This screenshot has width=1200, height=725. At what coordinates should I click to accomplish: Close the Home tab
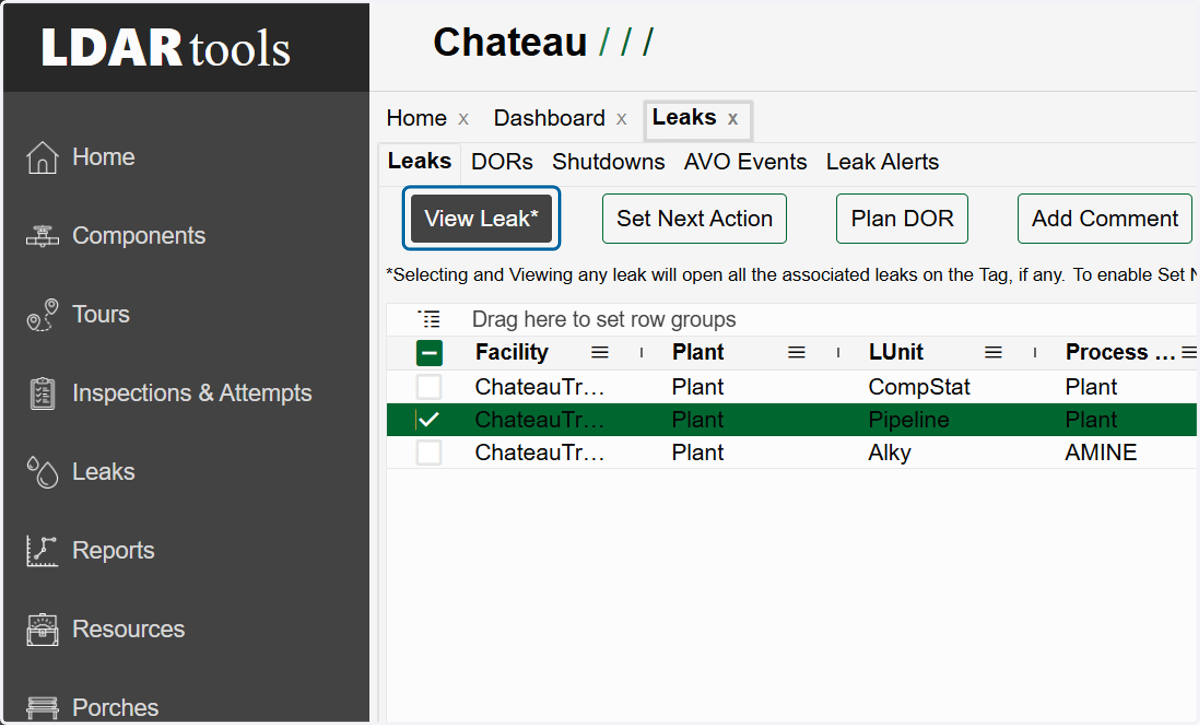(463, 119)
